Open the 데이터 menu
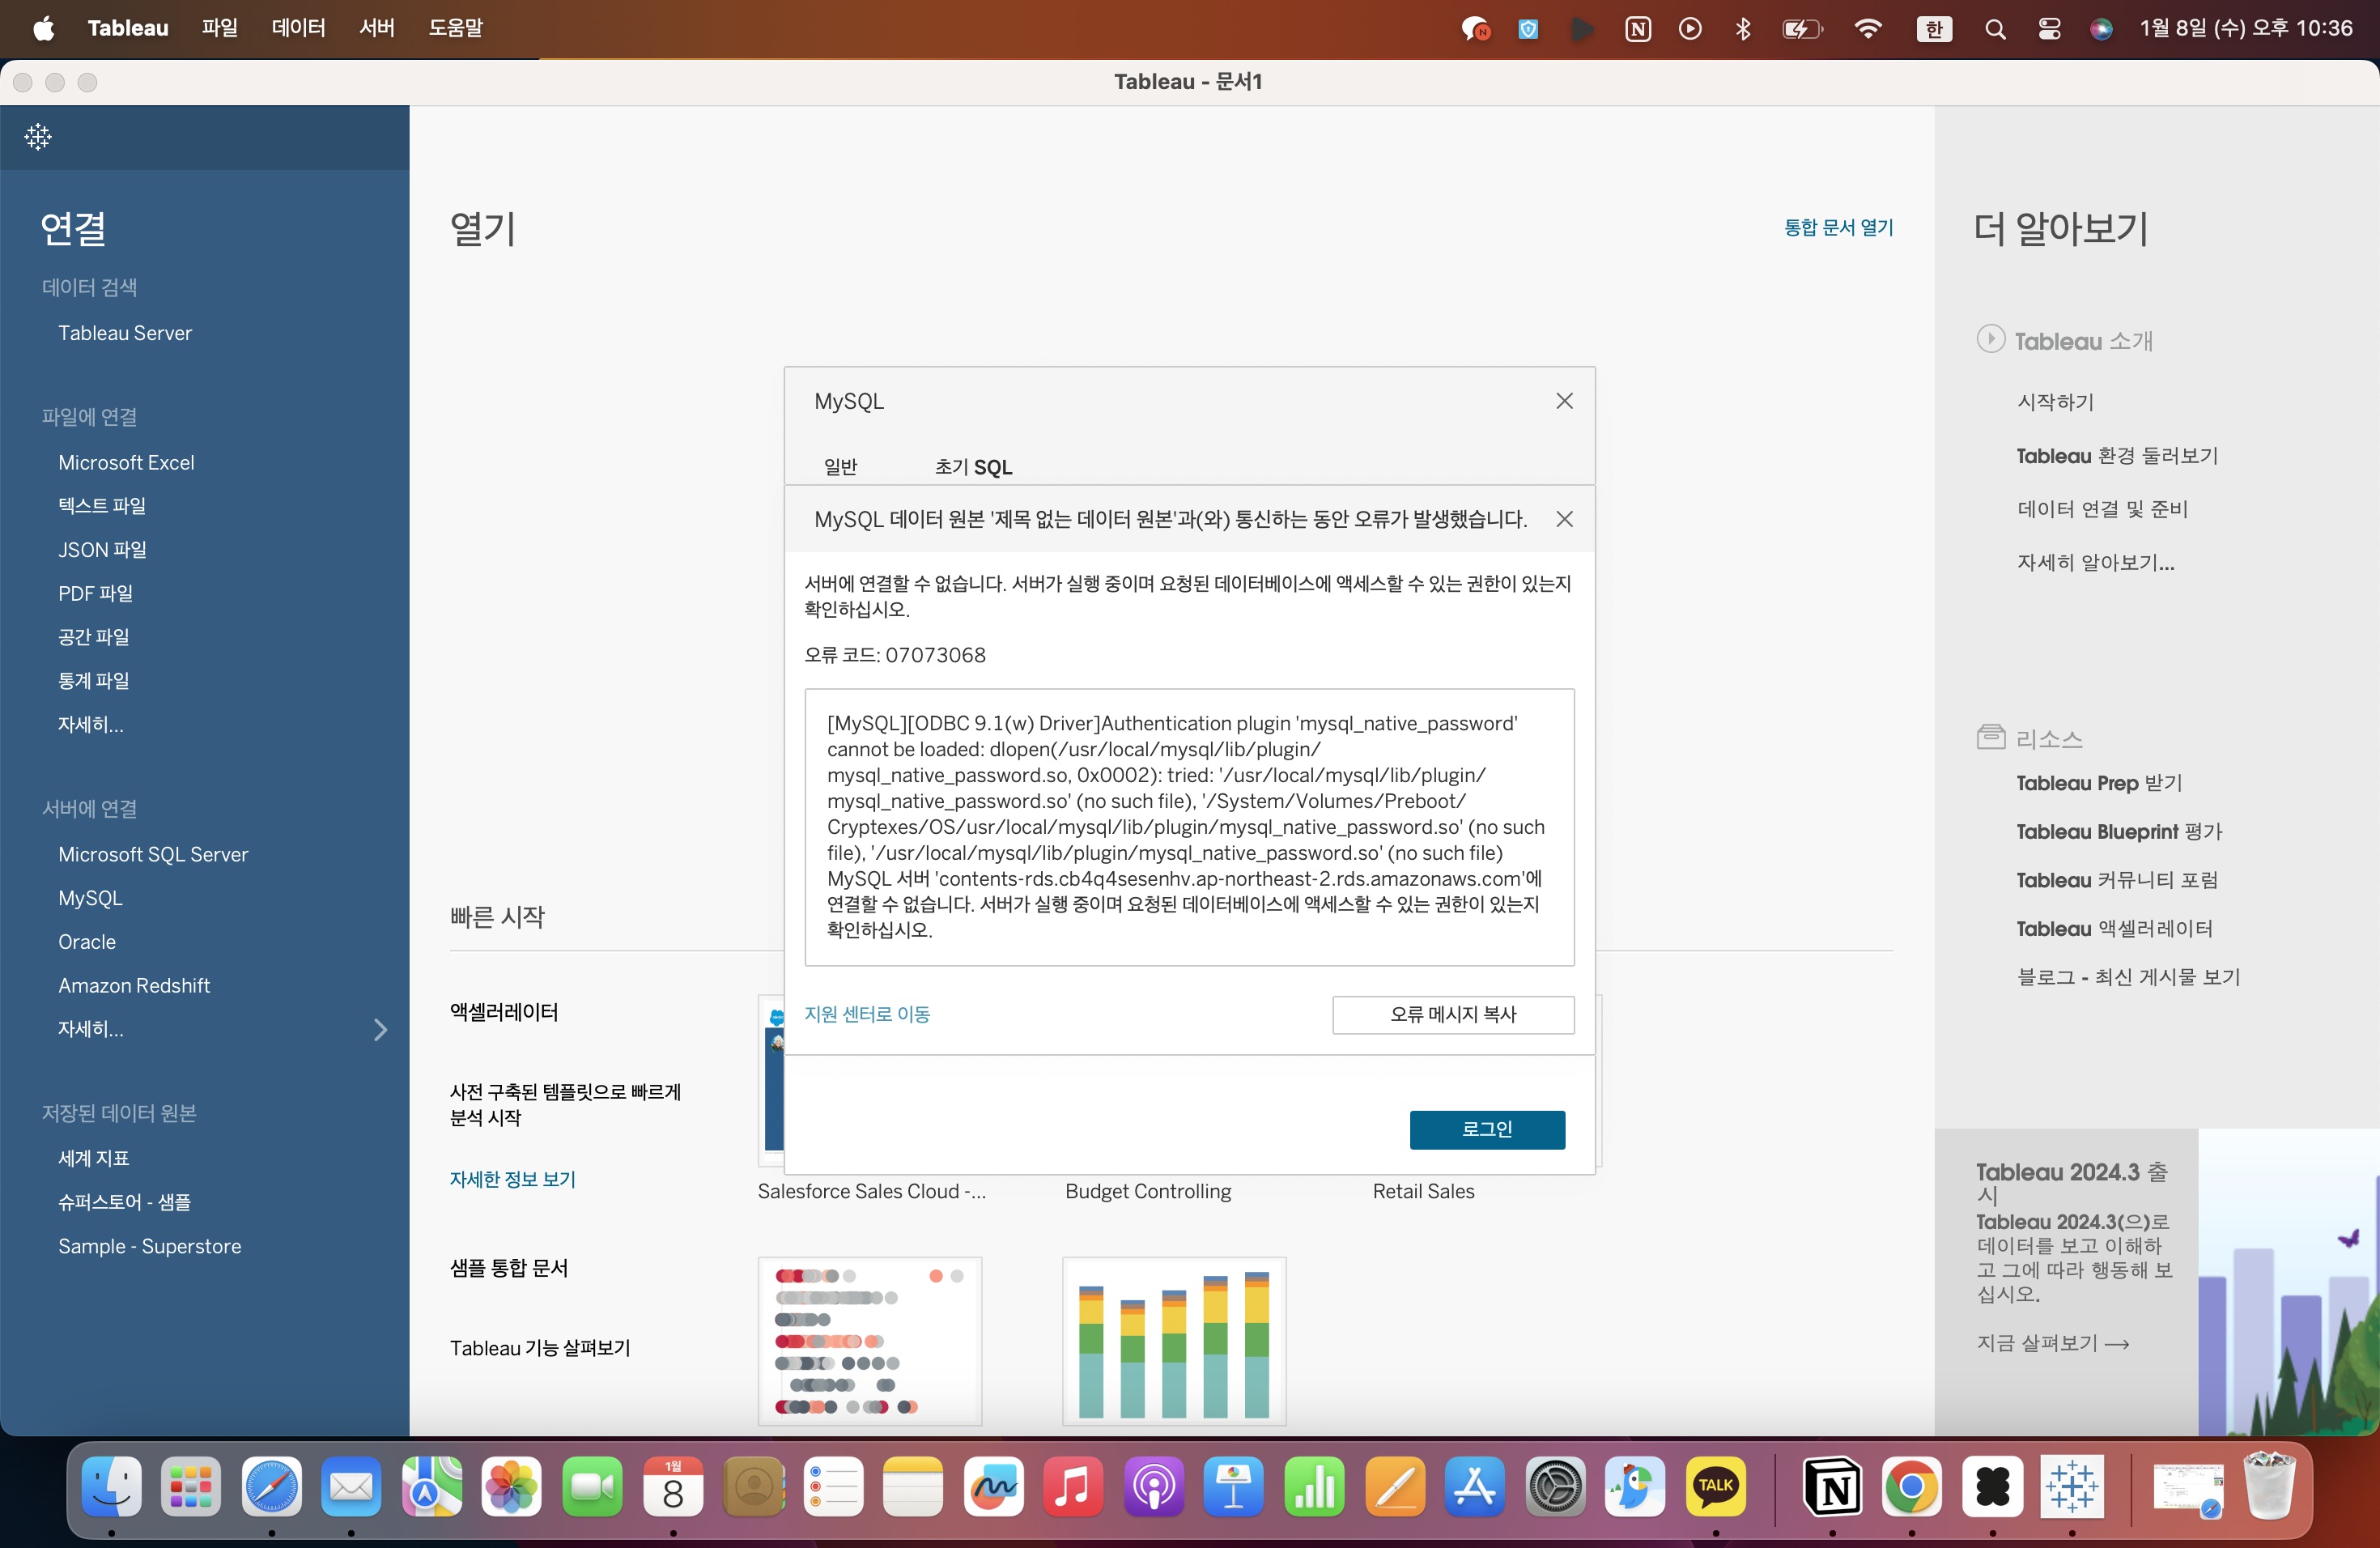This screenshot has height=1548, width=2380. point(298,28)
